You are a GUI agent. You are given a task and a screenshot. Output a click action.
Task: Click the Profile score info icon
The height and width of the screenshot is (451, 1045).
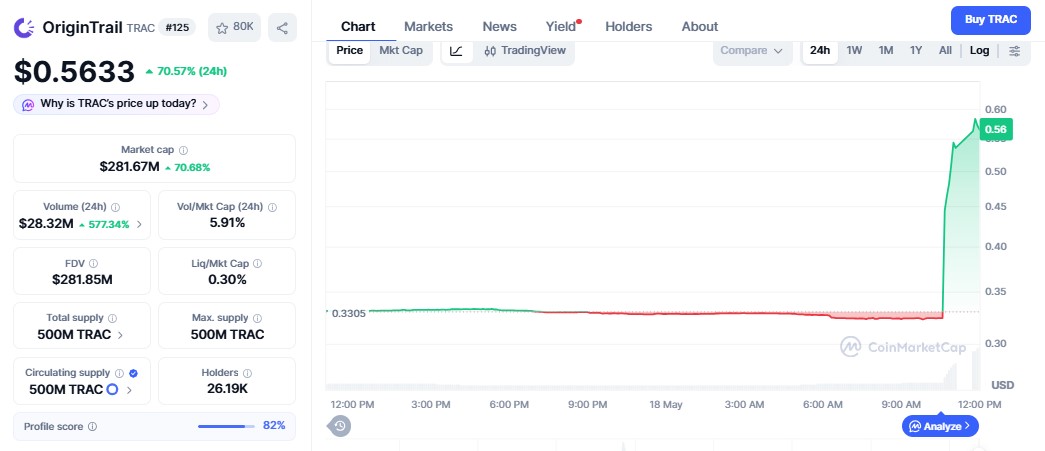pos(93,426)
